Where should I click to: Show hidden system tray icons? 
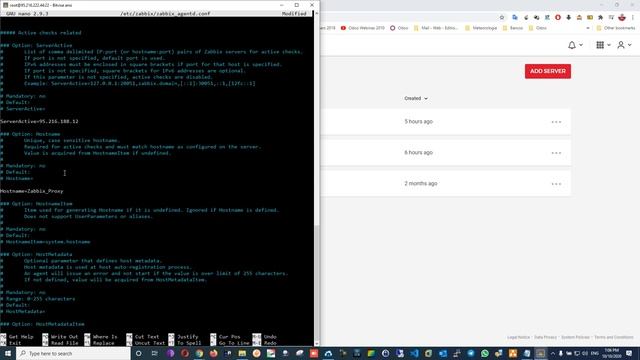click(x=553, y=353)
